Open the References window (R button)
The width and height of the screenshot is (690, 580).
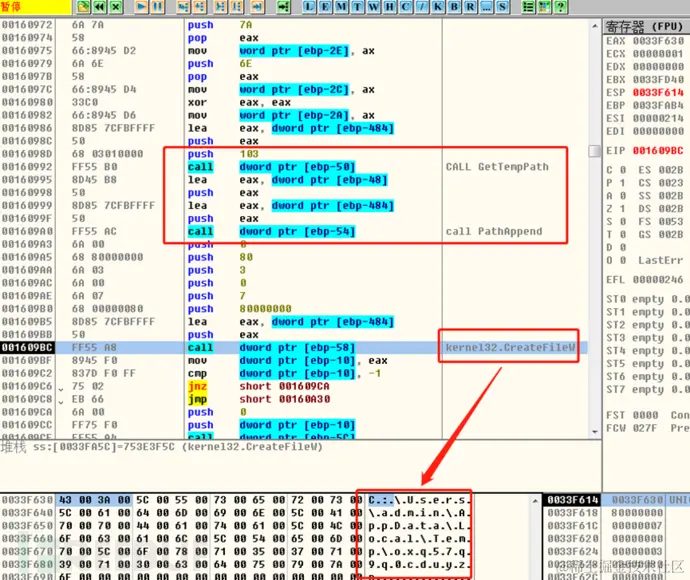click(x=470, y=7)
